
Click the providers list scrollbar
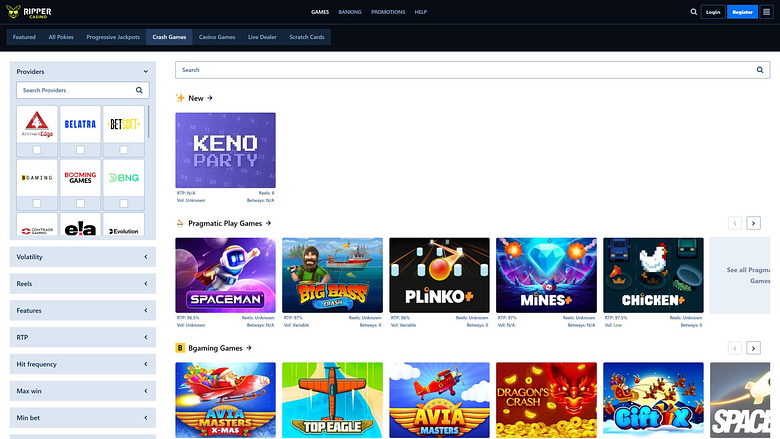(x=148, y=122)
